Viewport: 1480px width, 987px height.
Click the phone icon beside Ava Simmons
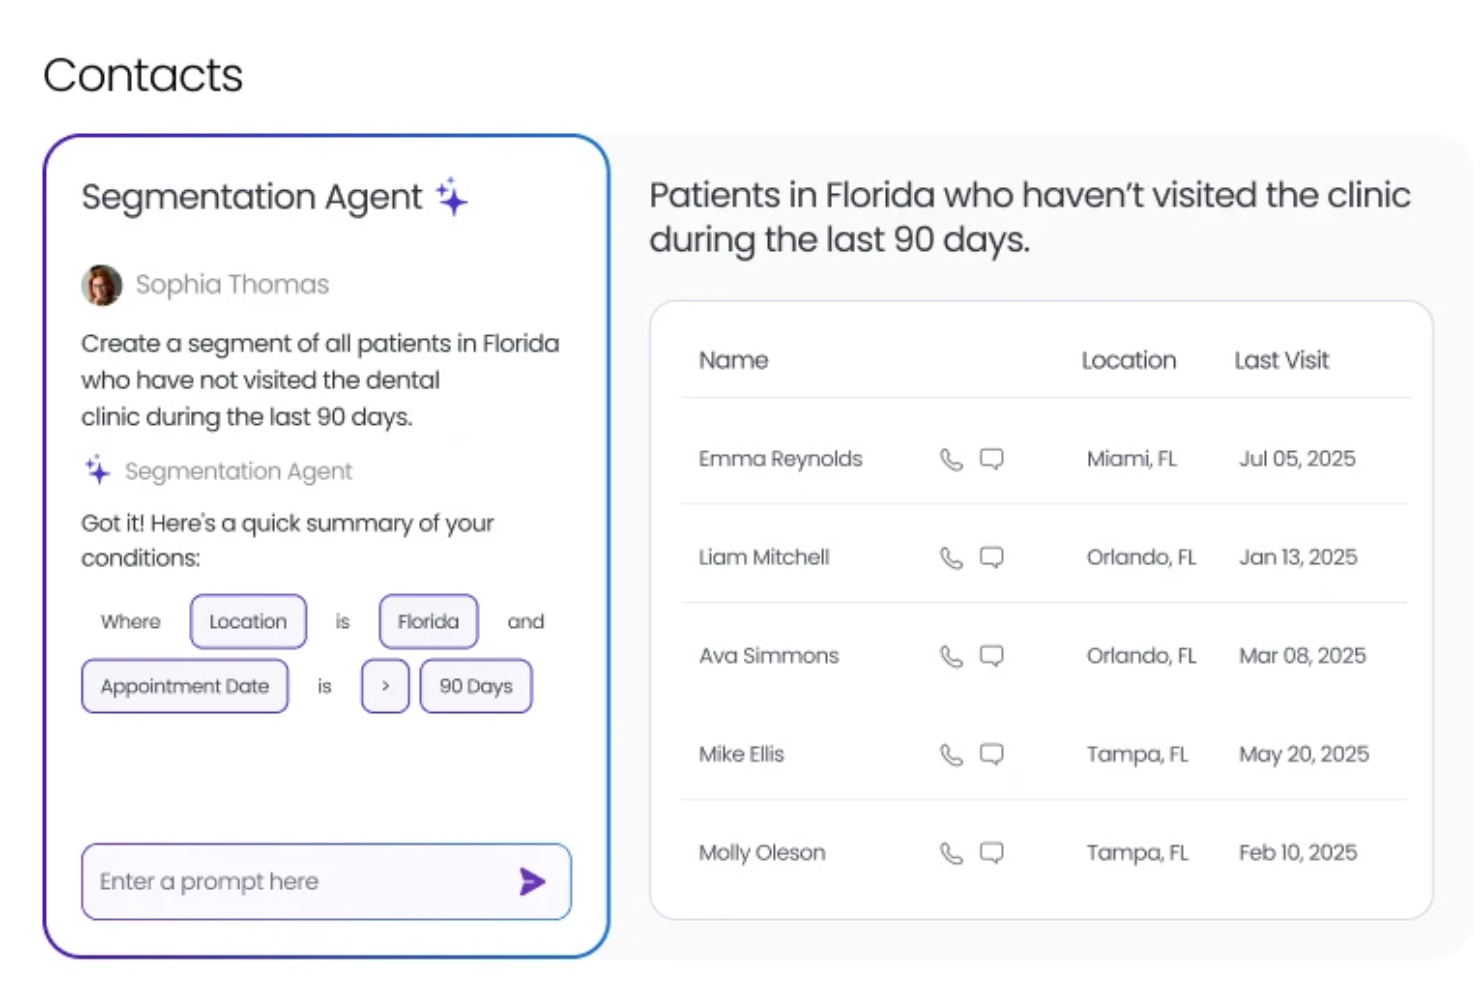[x=950, y=656]
